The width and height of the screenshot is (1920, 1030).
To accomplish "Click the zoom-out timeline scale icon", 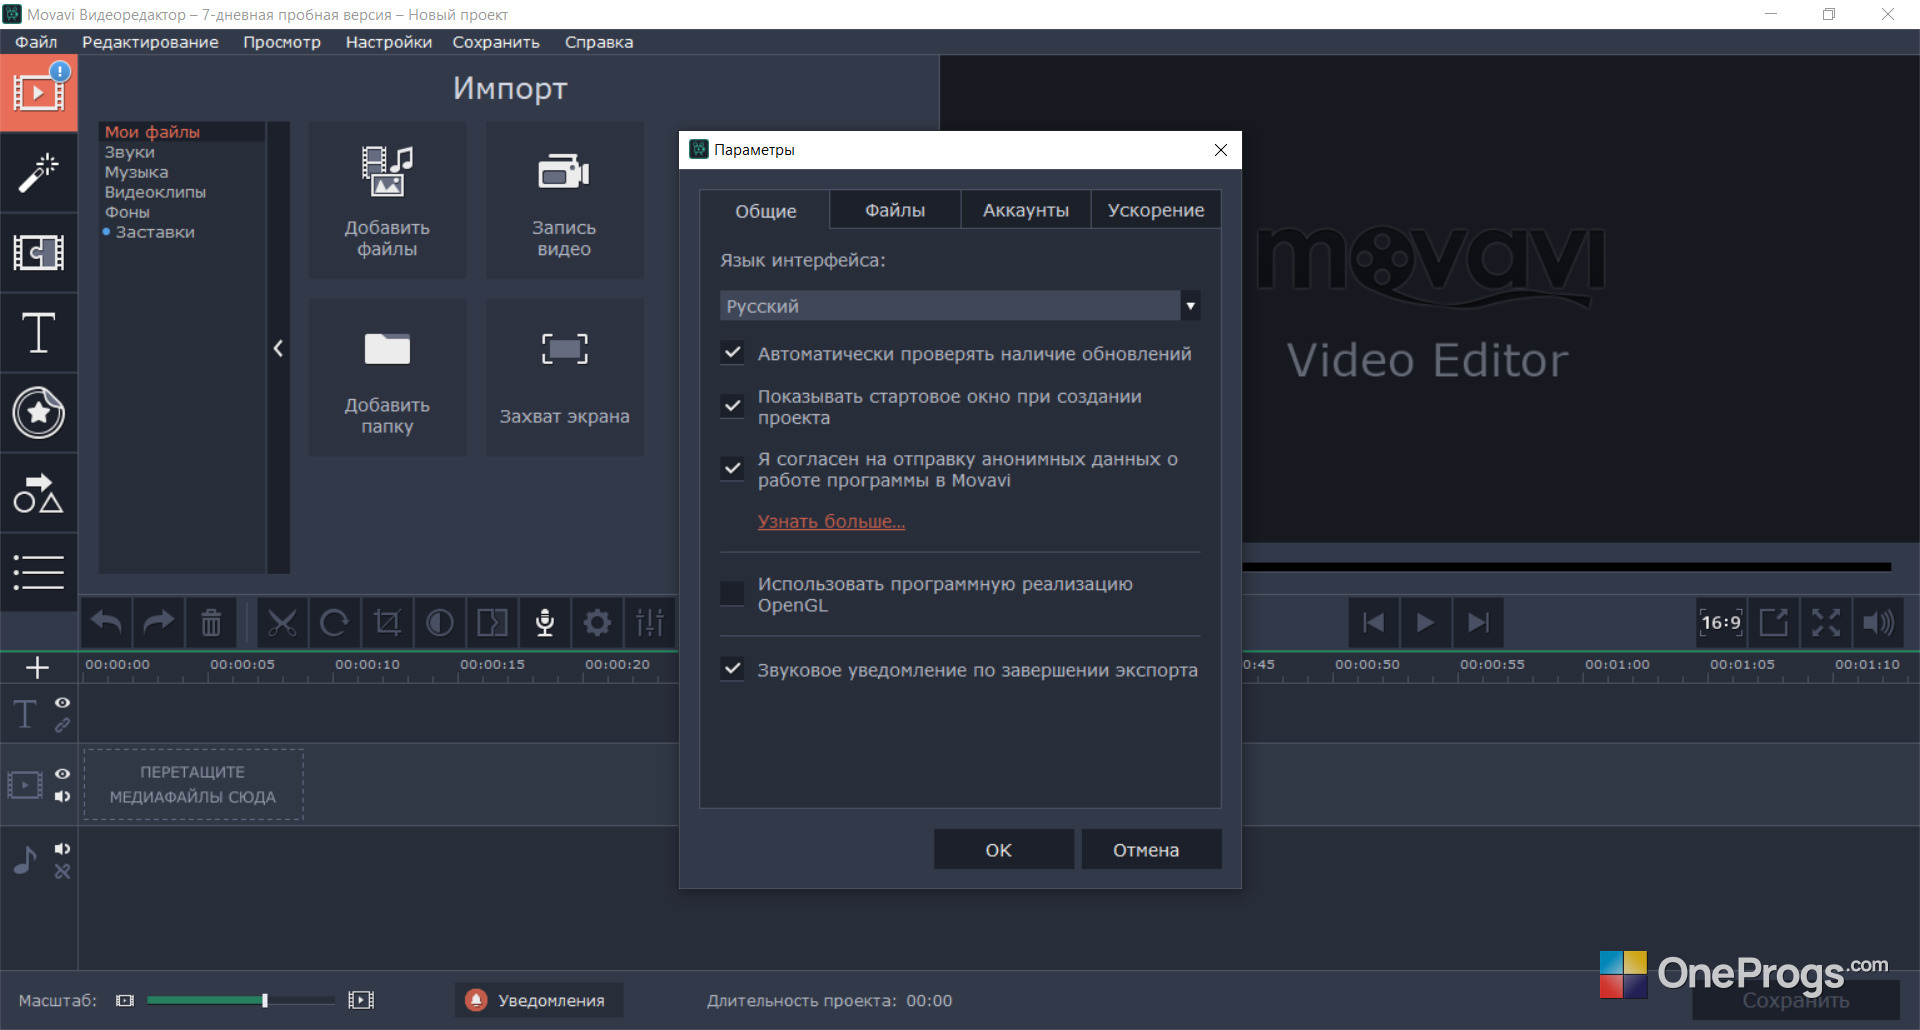I will coord(125,1000).
